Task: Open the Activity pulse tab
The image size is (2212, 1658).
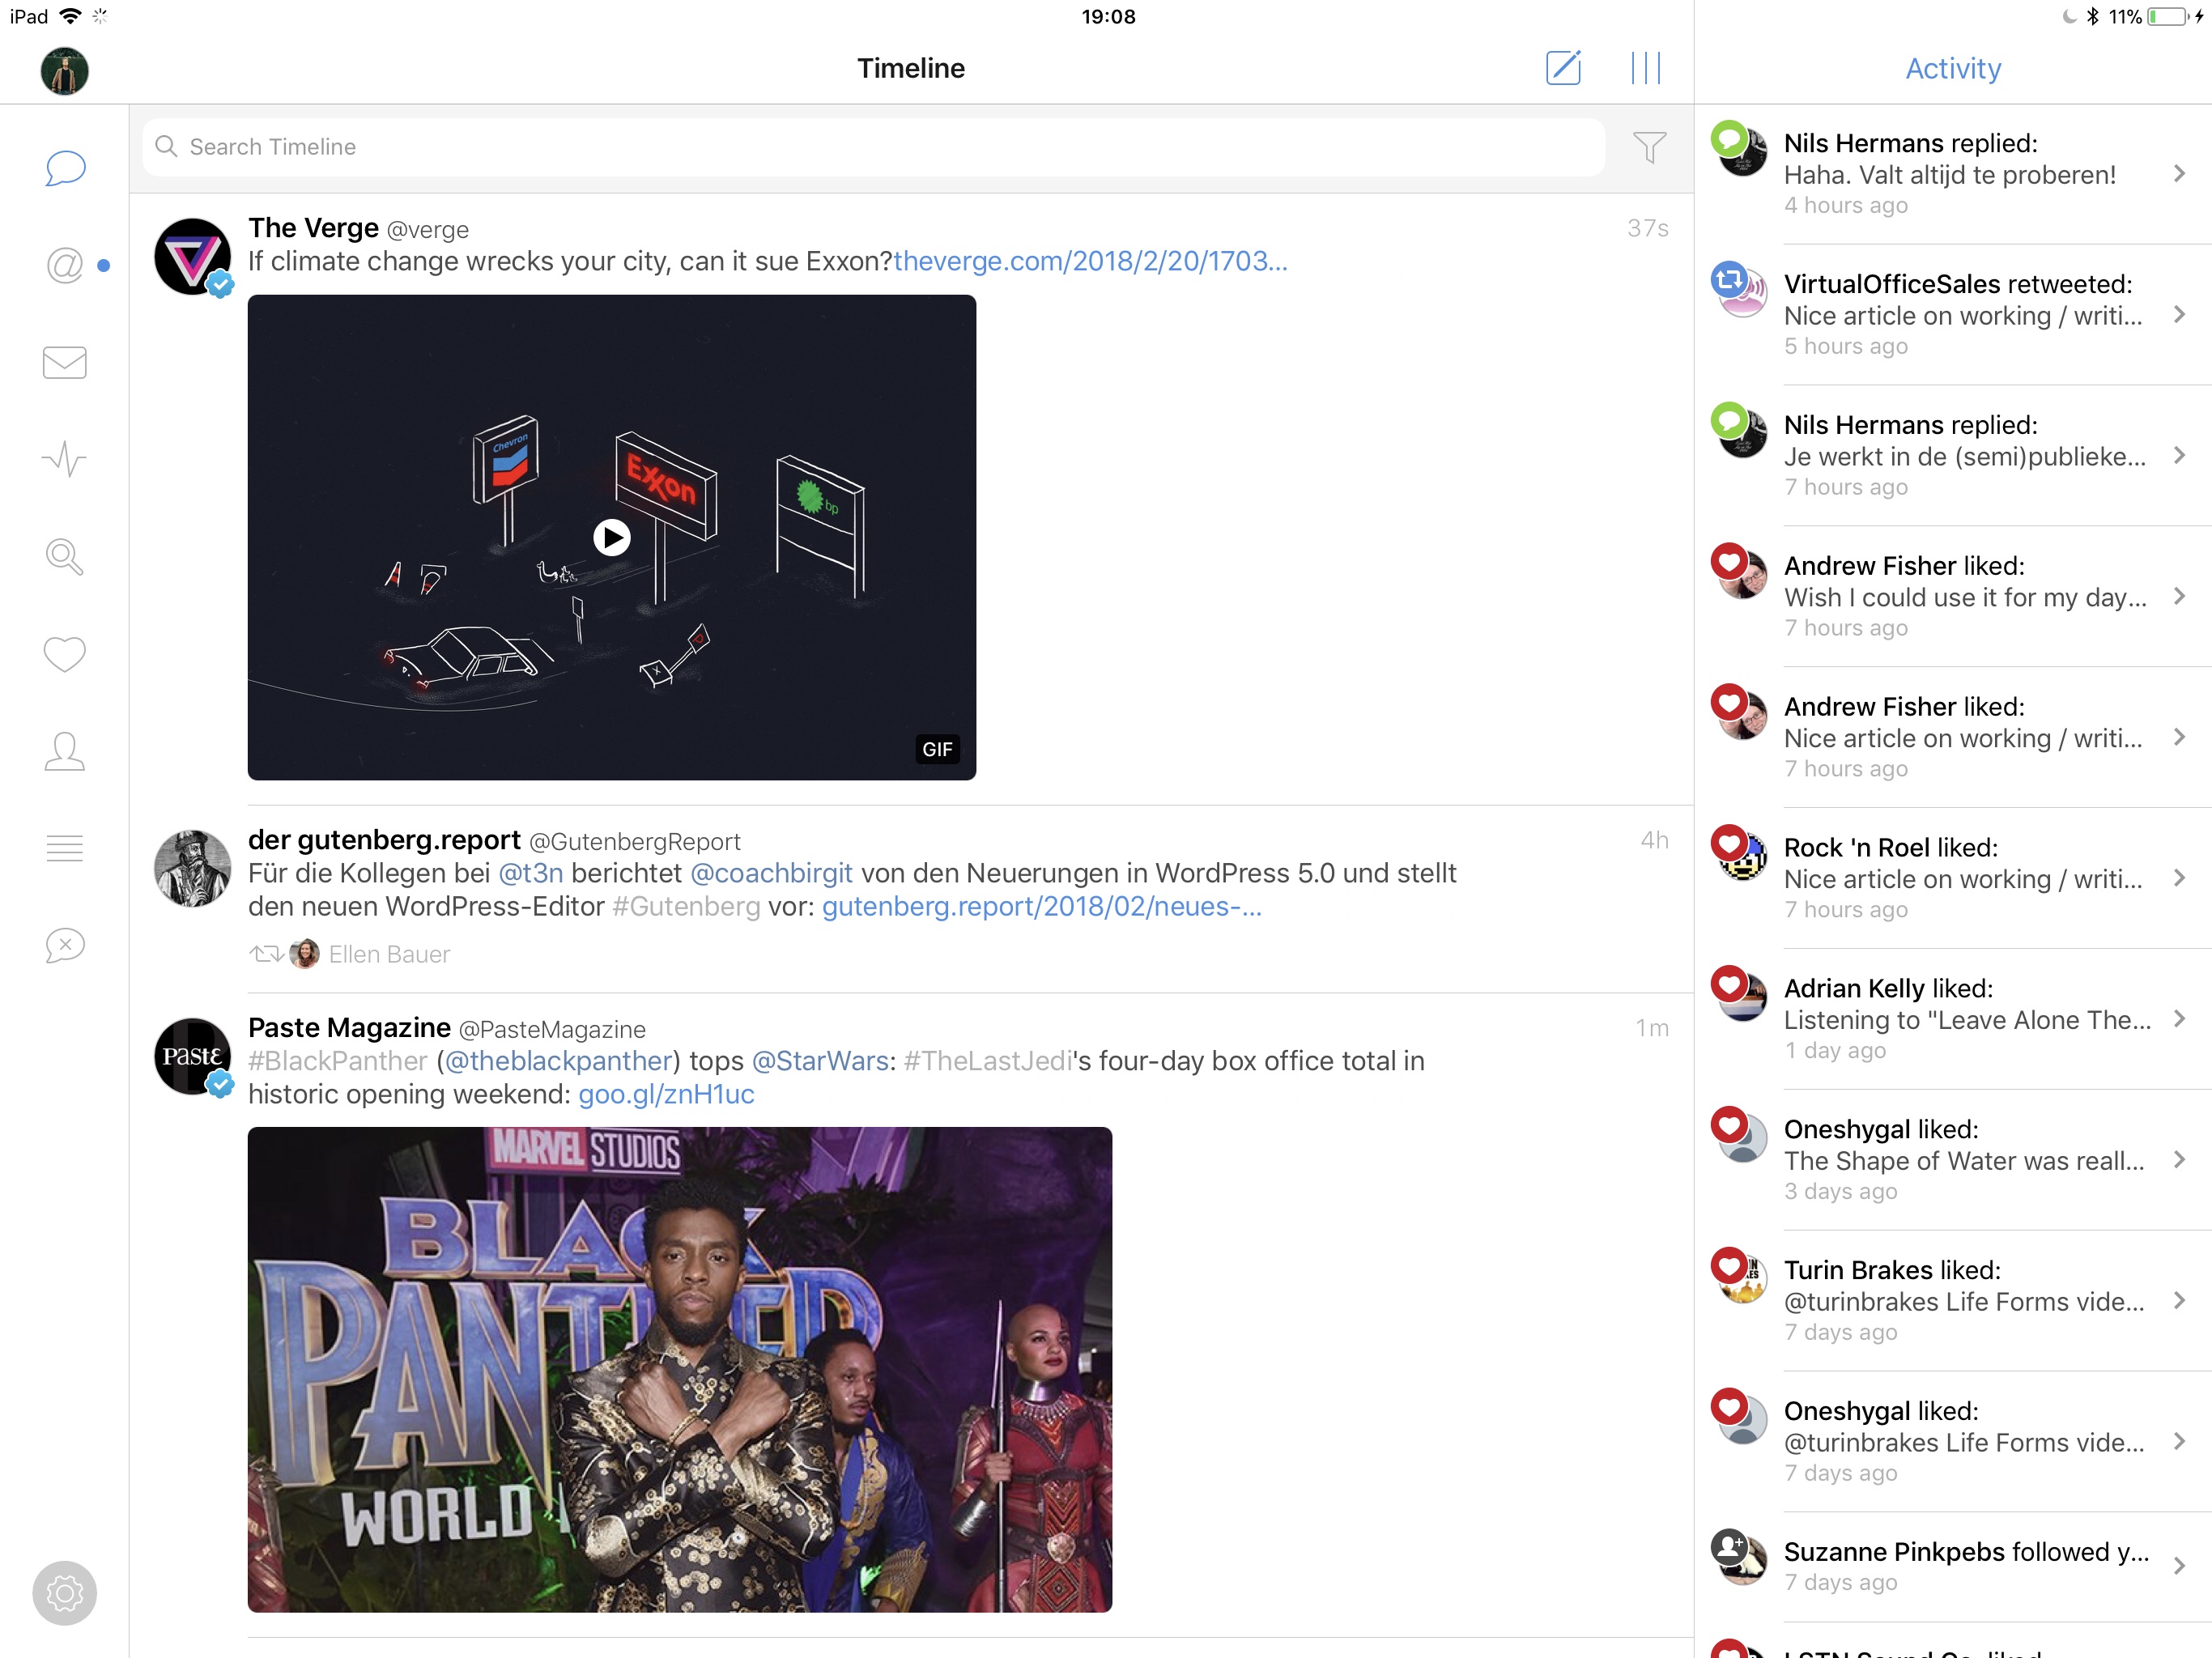Action: [x=65, y=459]
